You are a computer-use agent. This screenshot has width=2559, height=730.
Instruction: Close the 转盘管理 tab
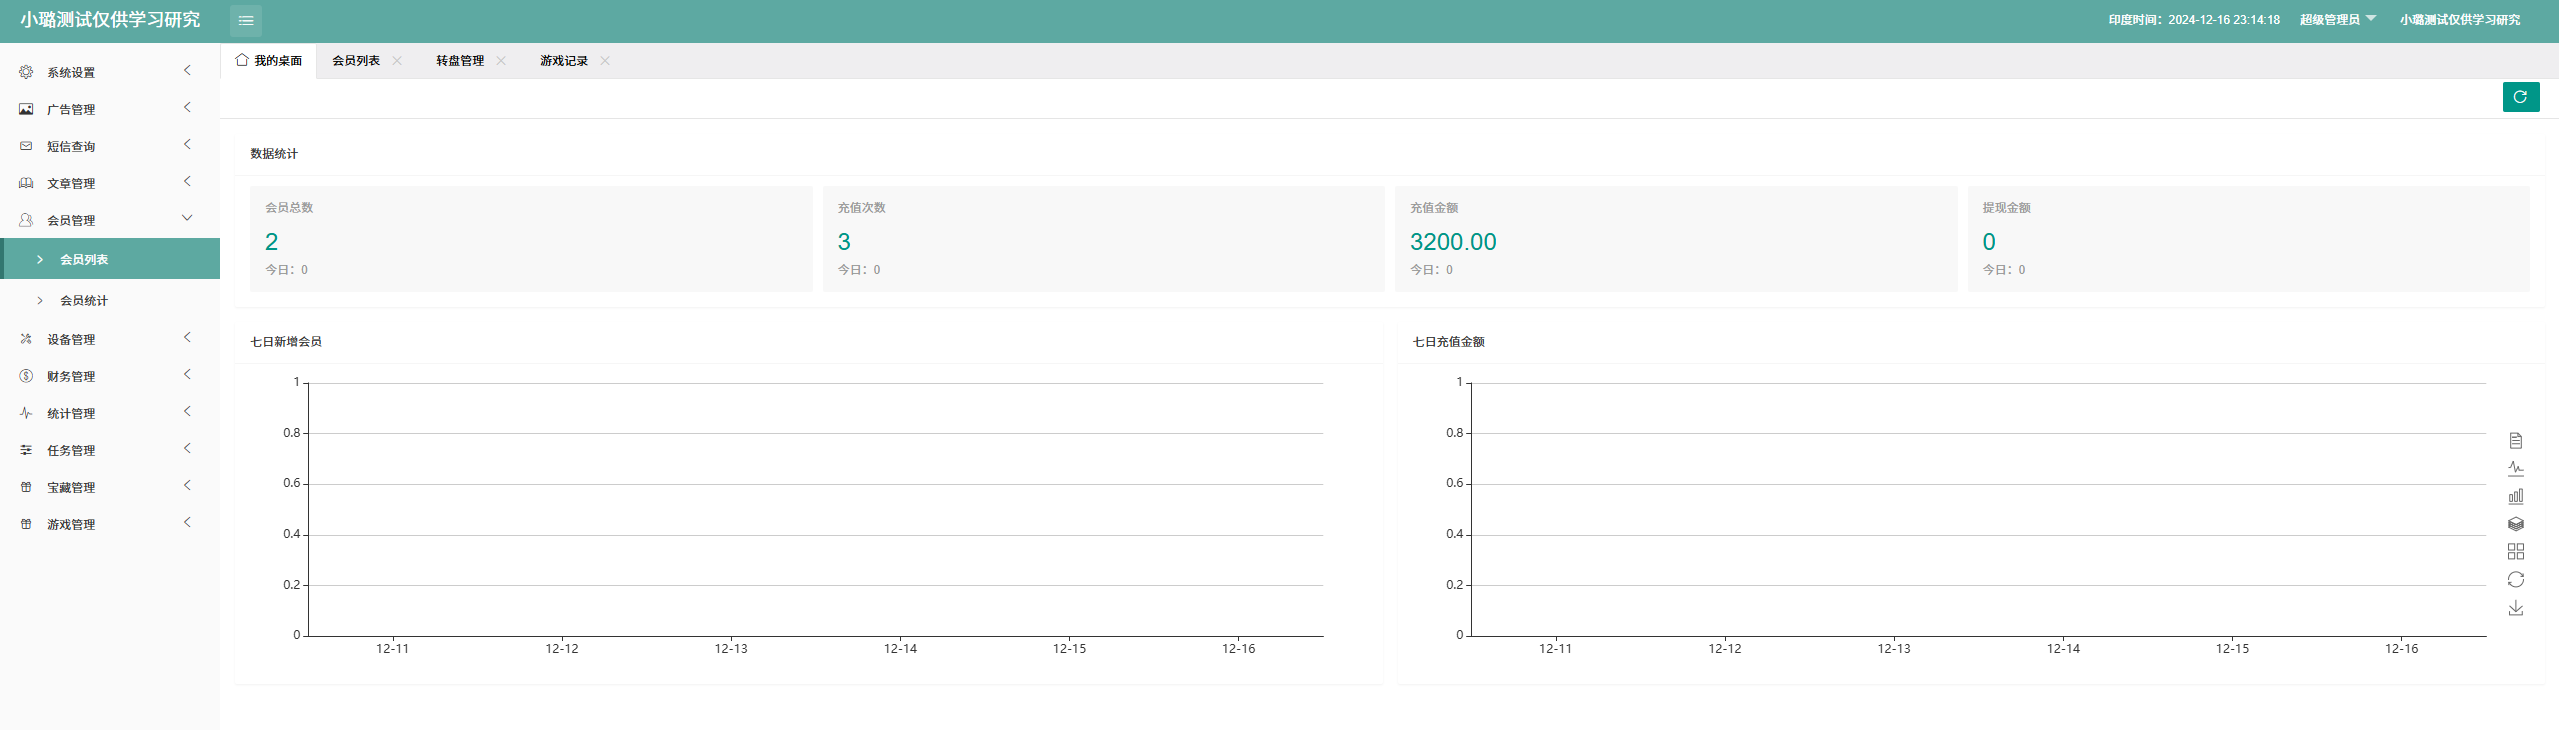pyautogui.click(x=501, y=61)
